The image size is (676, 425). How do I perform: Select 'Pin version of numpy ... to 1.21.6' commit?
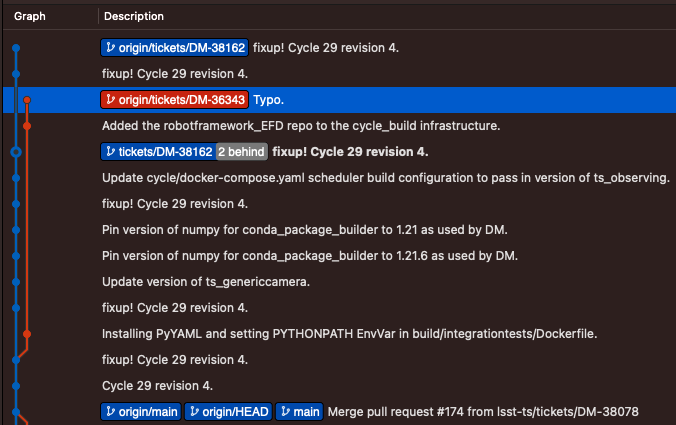[310, 256]
